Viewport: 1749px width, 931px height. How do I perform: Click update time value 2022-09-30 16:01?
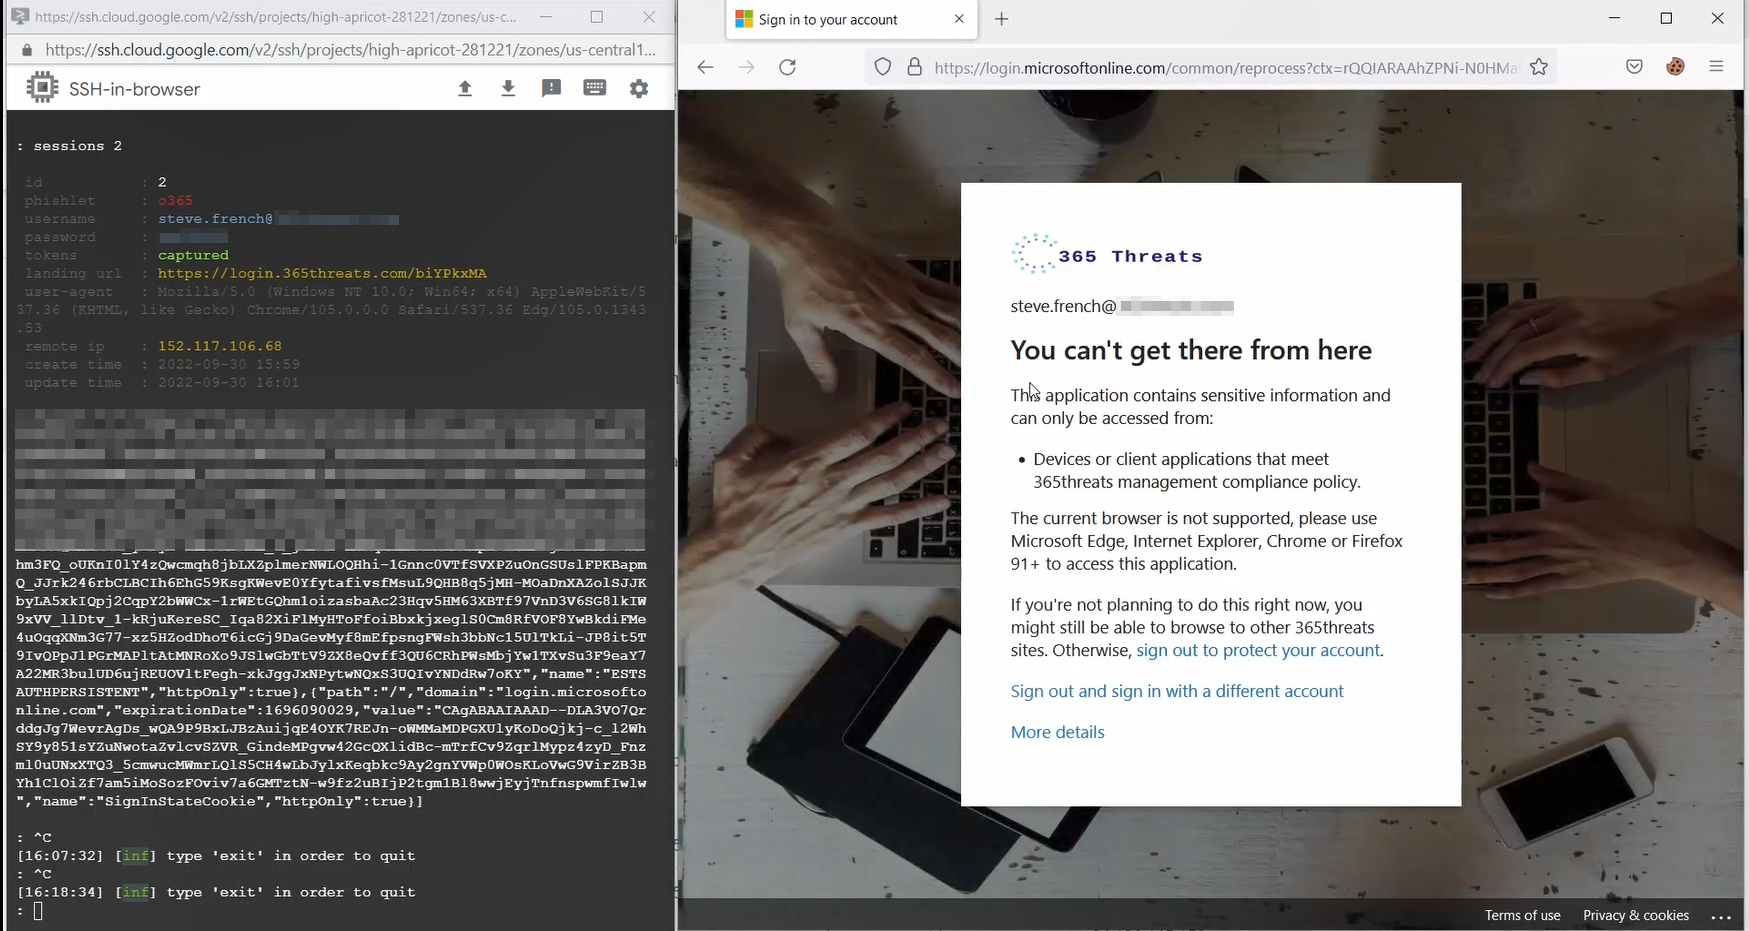[229, 382]
